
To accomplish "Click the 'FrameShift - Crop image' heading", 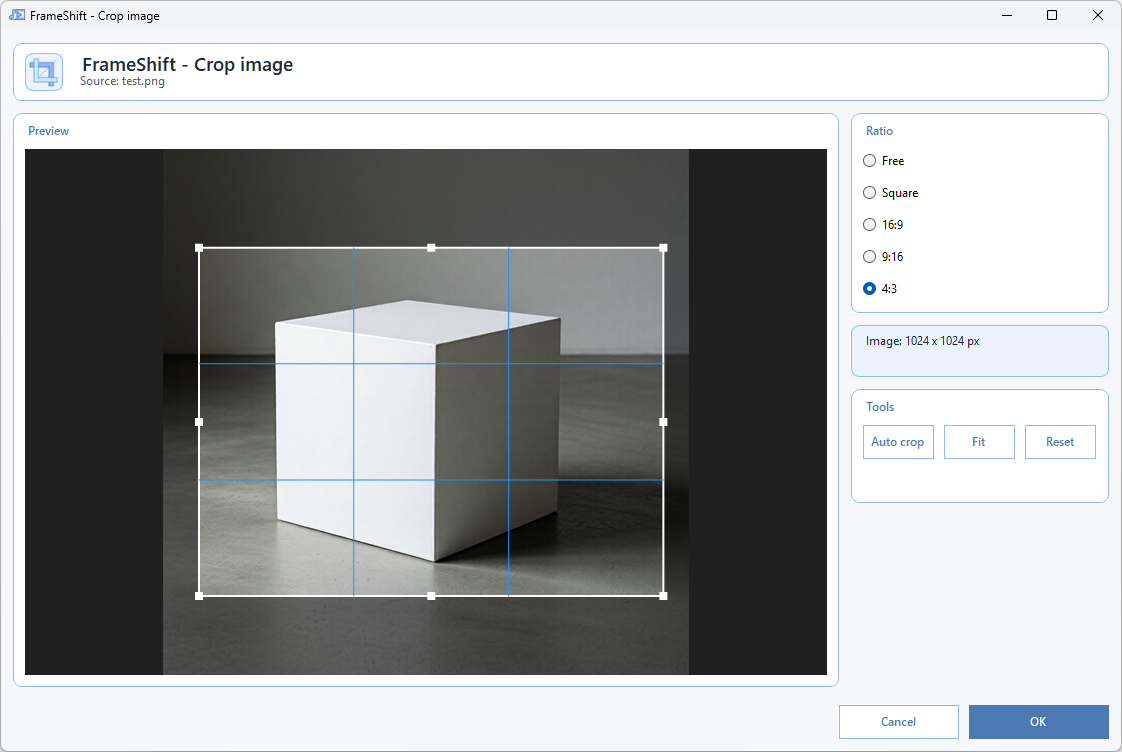I will point(187,64).
